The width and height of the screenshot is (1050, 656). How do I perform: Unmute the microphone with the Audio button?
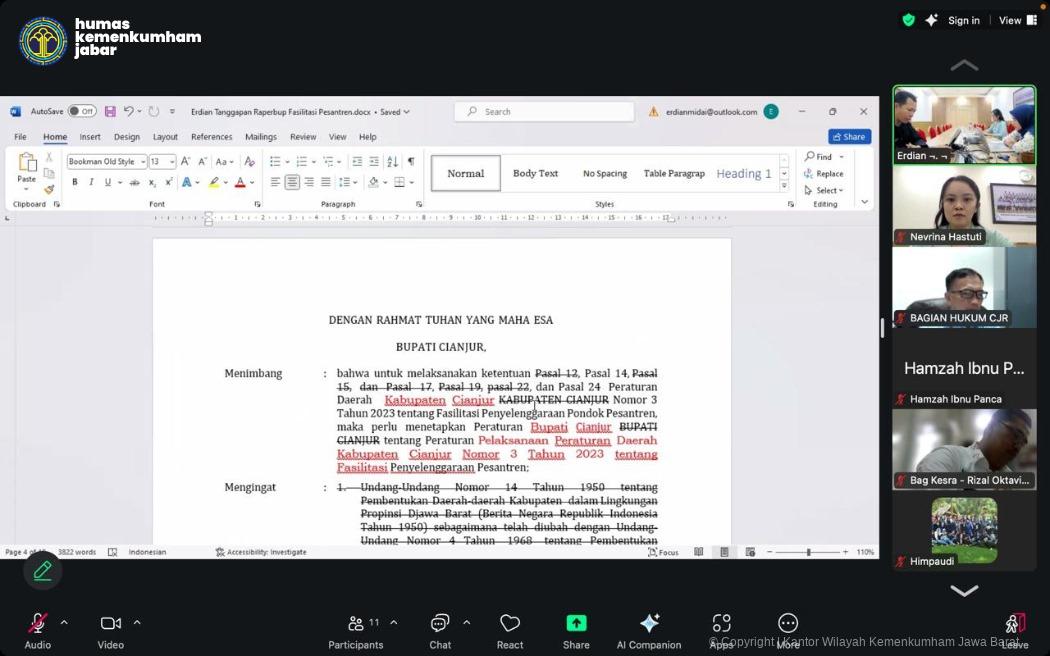coord(37,624)
